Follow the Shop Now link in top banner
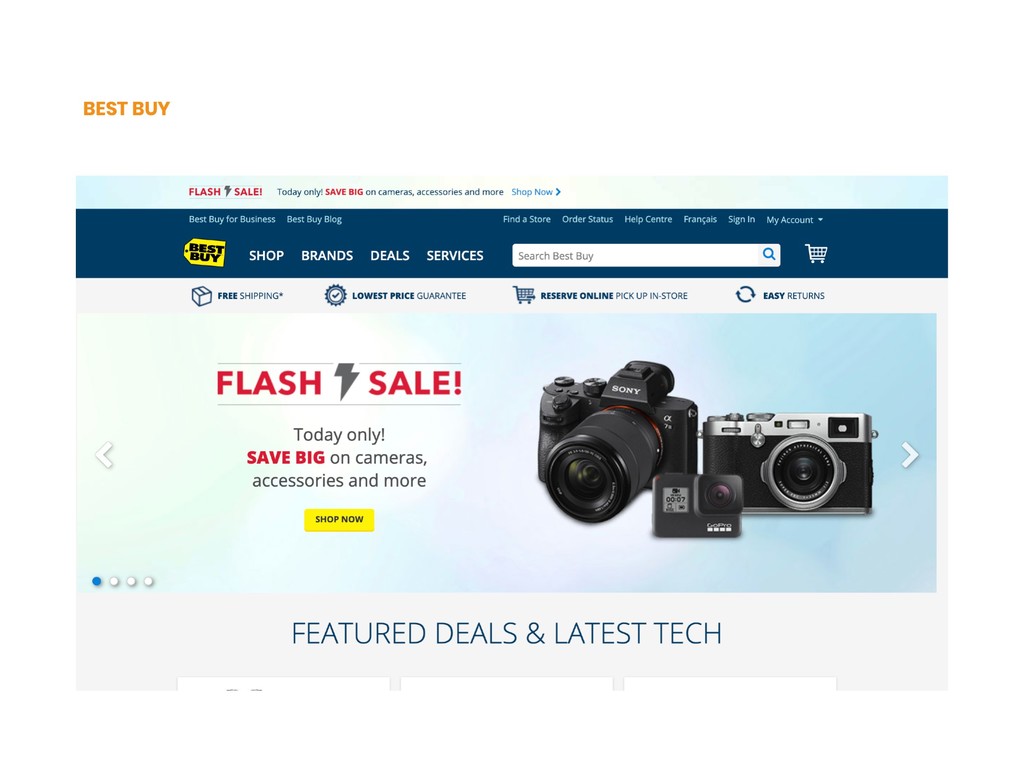Screen dimensions: 1024x768 [x=536, y=192]
